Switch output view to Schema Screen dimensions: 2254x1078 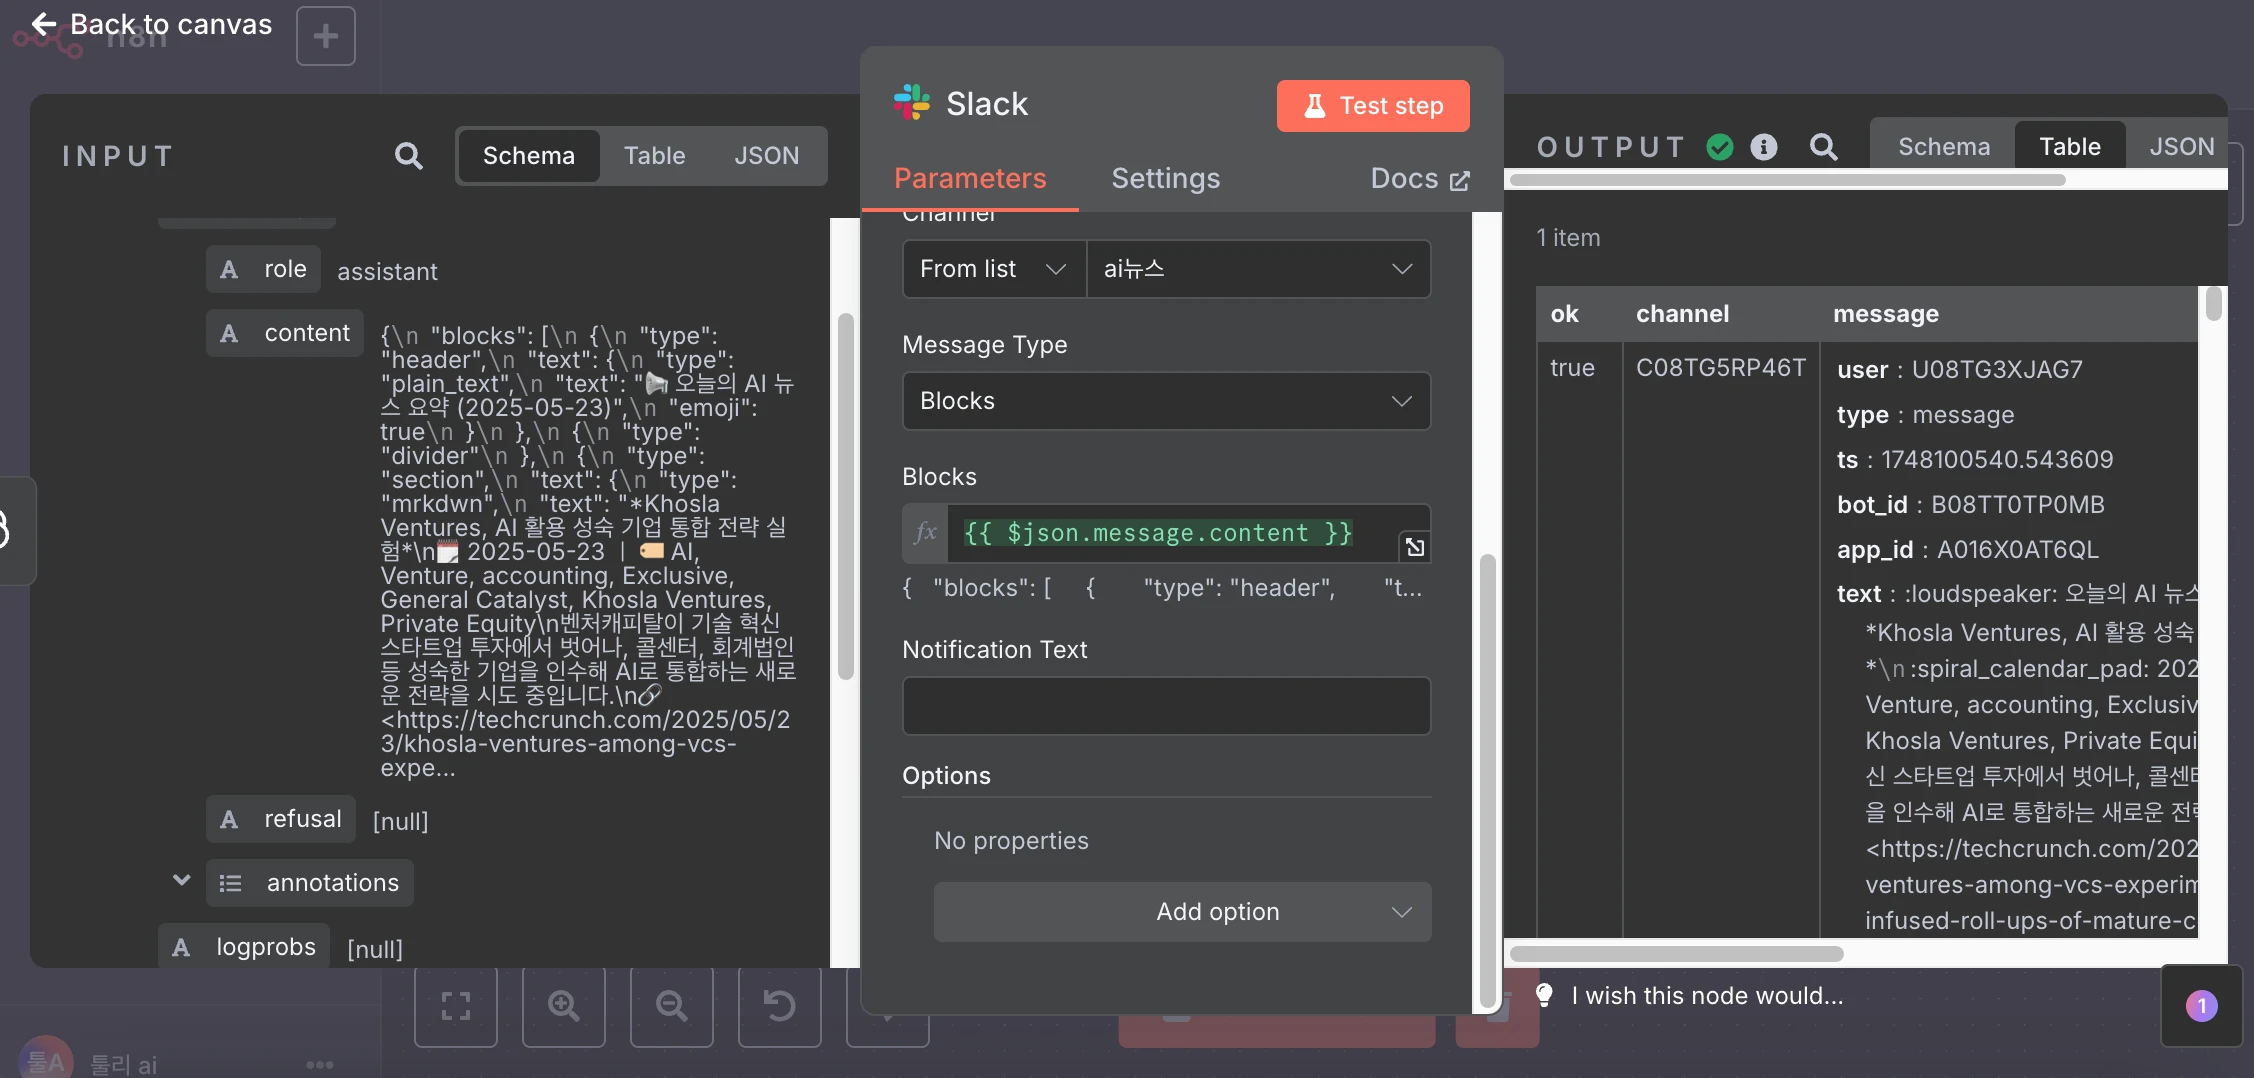(x=1943, y=147)
